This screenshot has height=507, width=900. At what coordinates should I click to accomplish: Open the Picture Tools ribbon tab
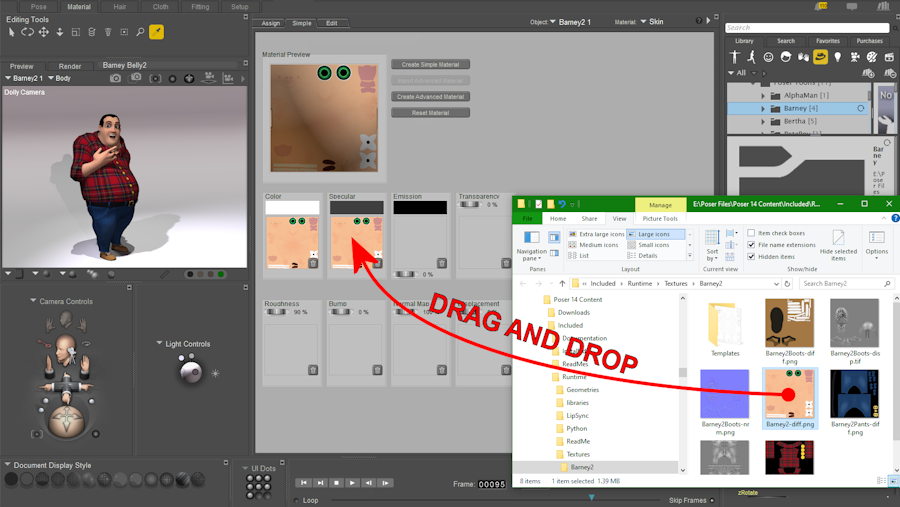pyautogui.click(x=660, y=218)
